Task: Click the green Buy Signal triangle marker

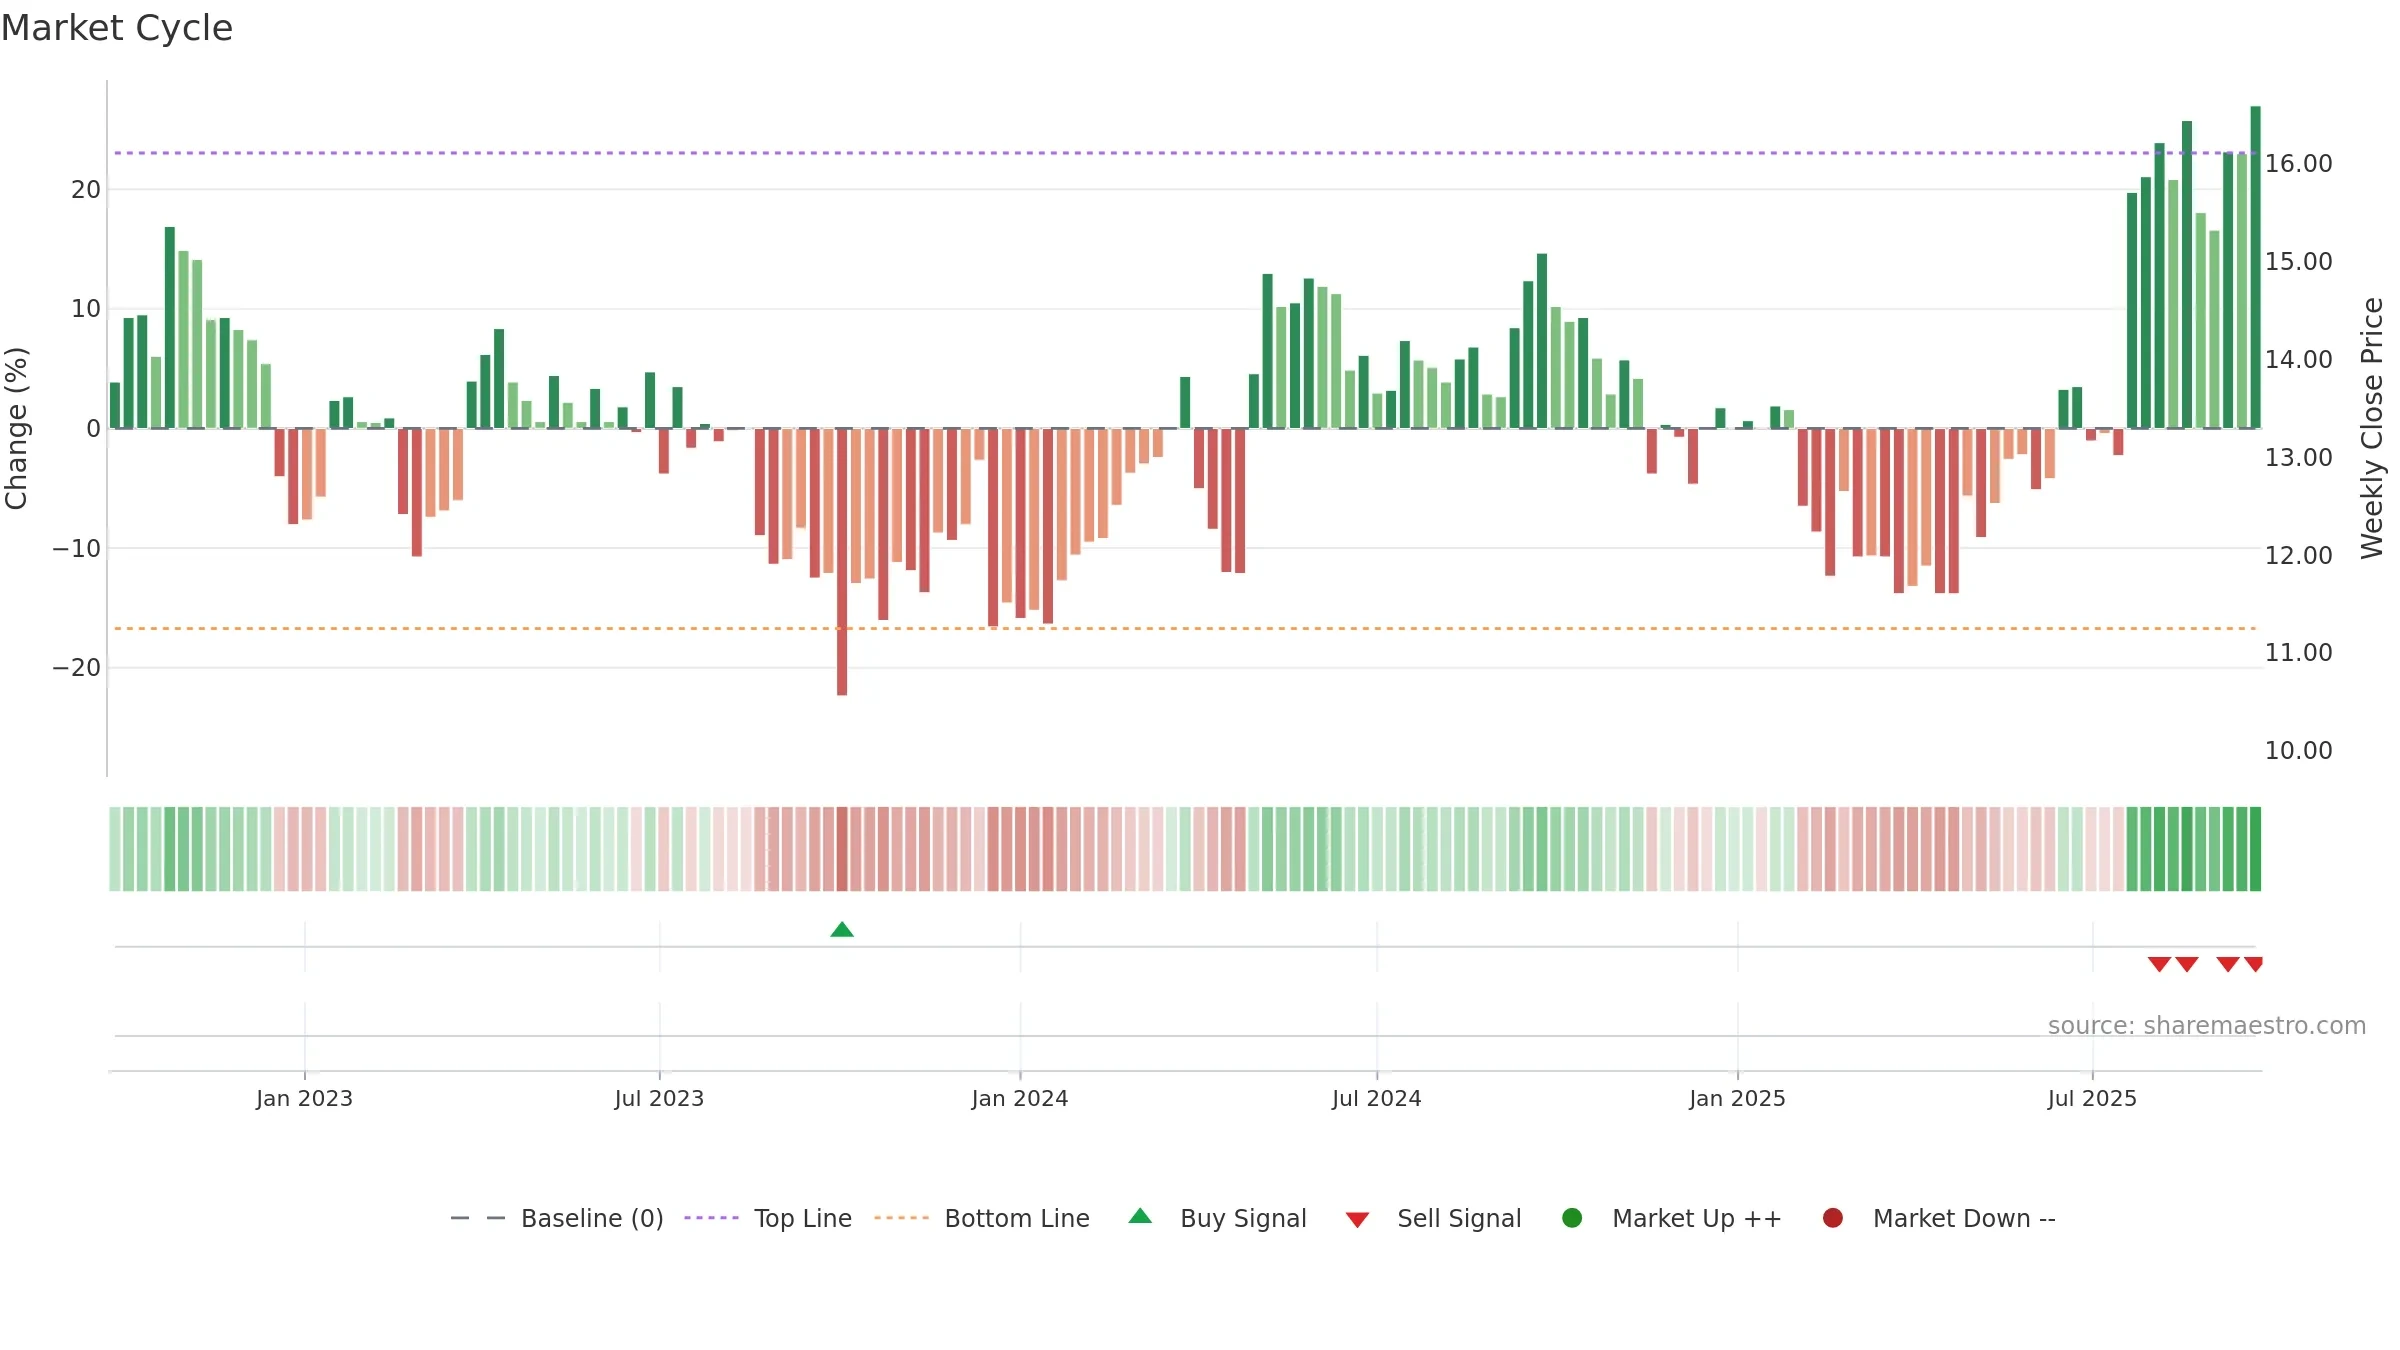Action: [842, 930]
